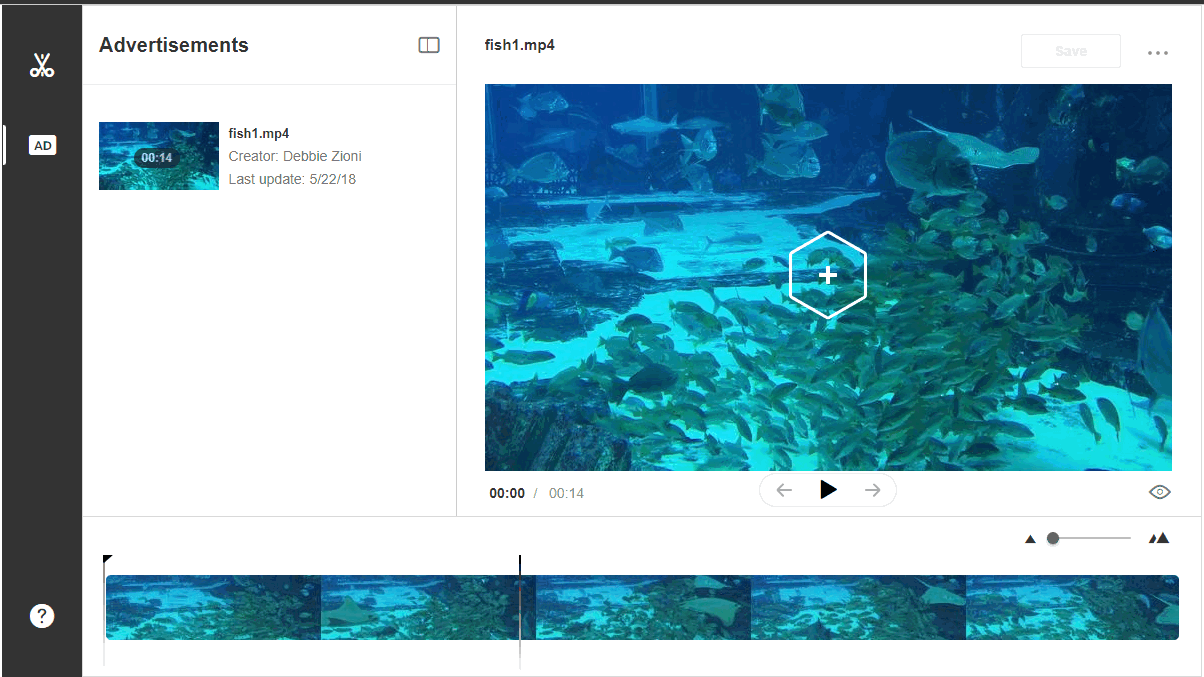Click the zoom slider handle
This screenshot has width=1204, height=677.
[x=1053, y=538]
